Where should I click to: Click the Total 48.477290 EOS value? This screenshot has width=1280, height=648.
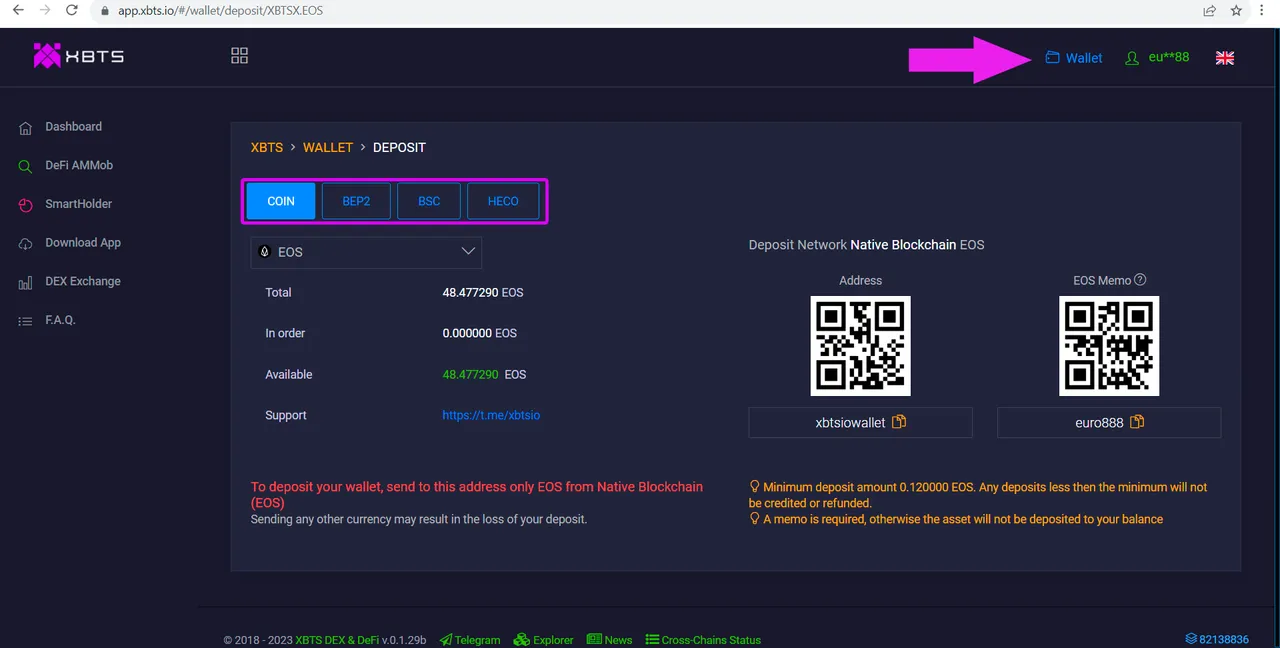(483, 292)
